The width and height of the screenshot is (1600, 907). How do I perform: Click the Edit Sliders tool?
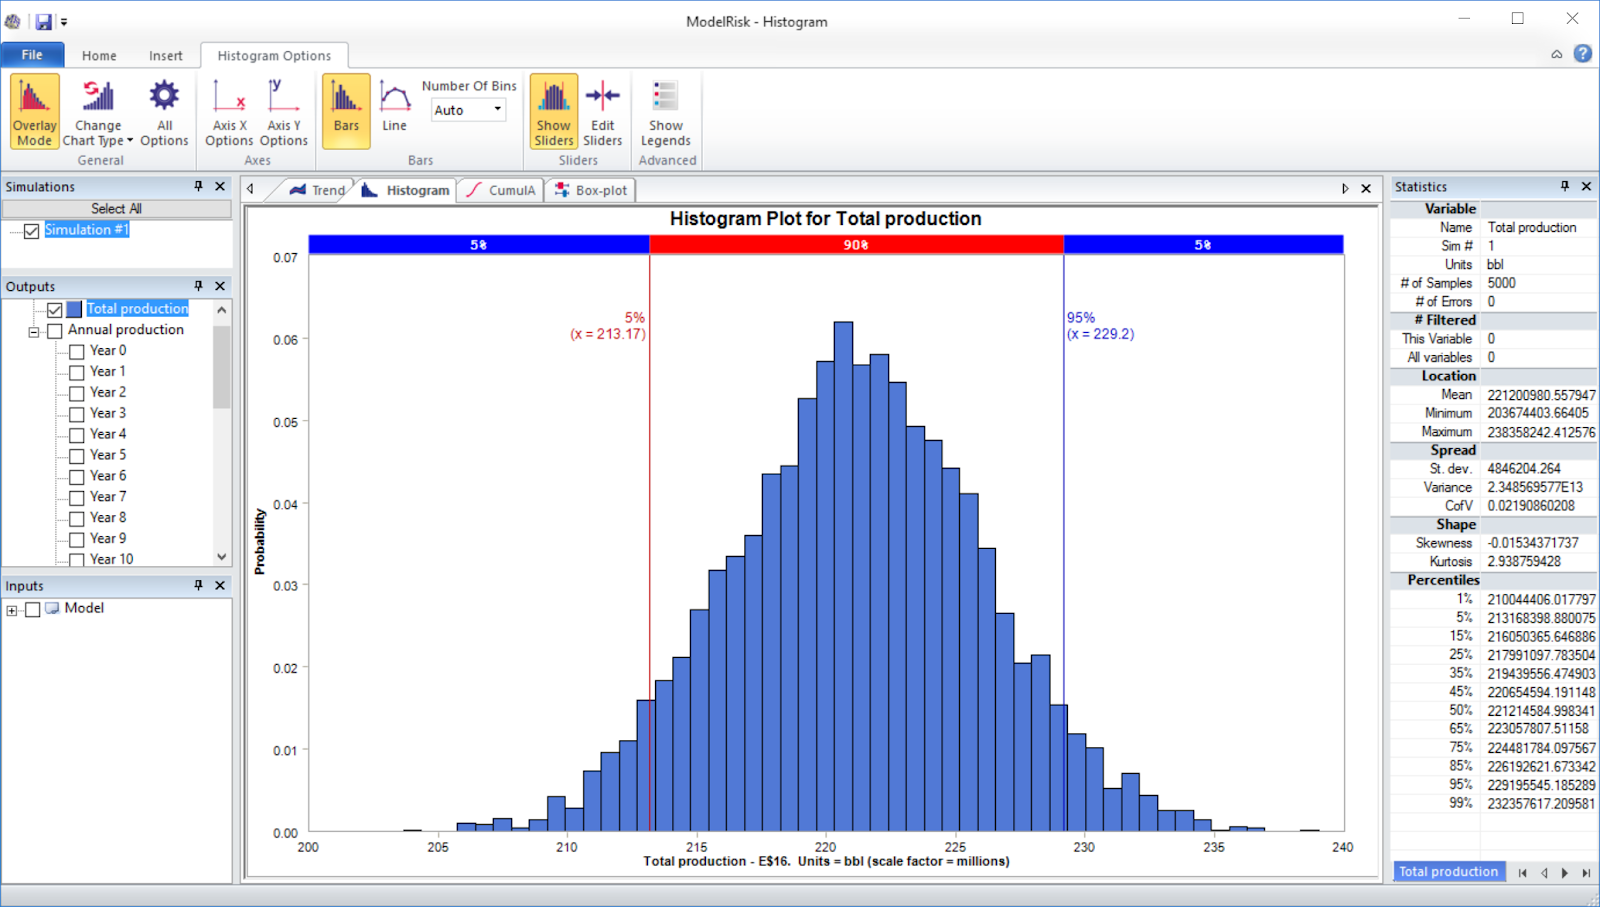point(602,111)
